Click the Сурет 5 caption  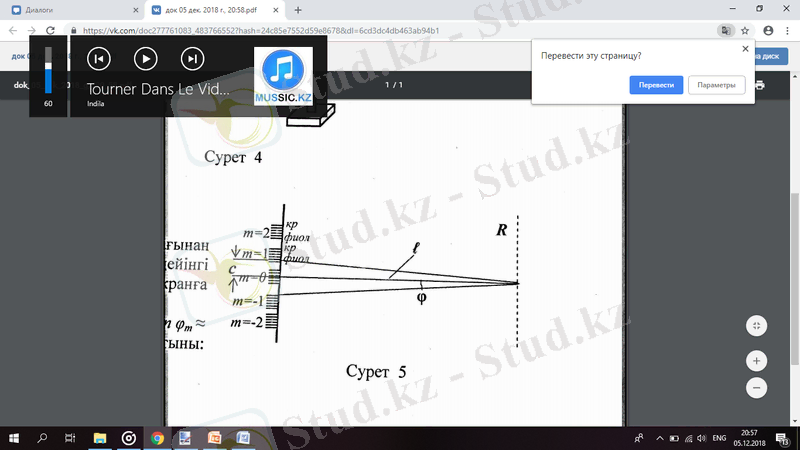pos(376,371)
